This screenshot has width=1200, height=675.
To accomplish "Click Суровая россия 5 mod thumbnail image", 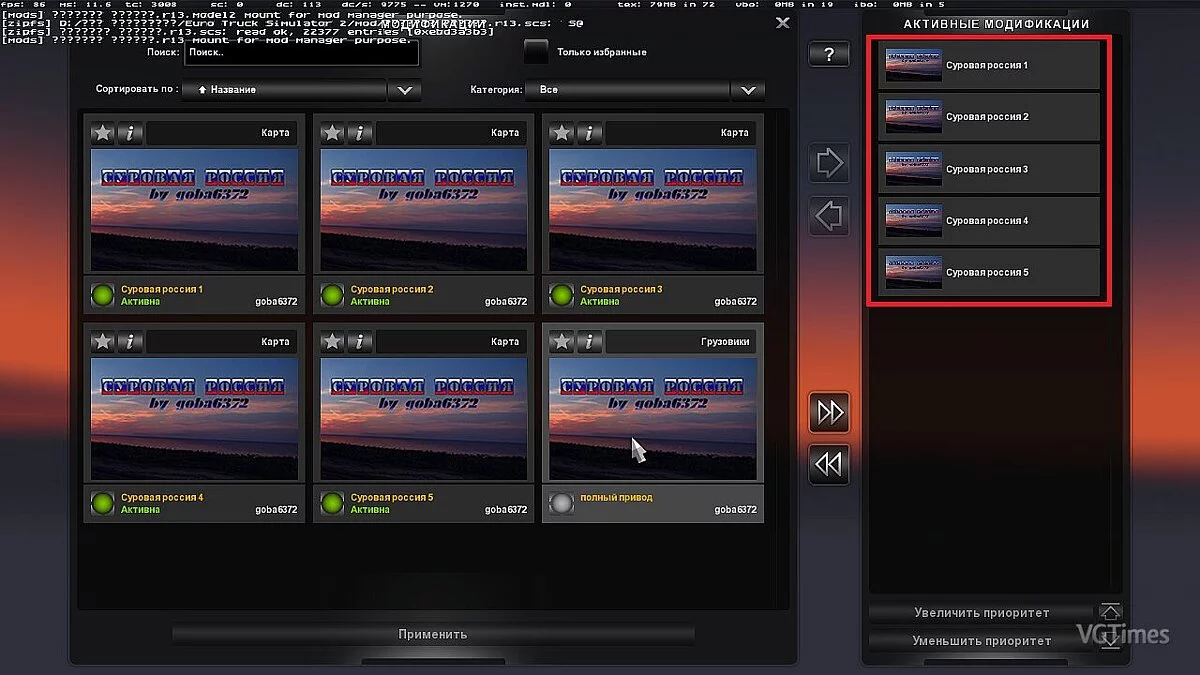I will point(423,418).
